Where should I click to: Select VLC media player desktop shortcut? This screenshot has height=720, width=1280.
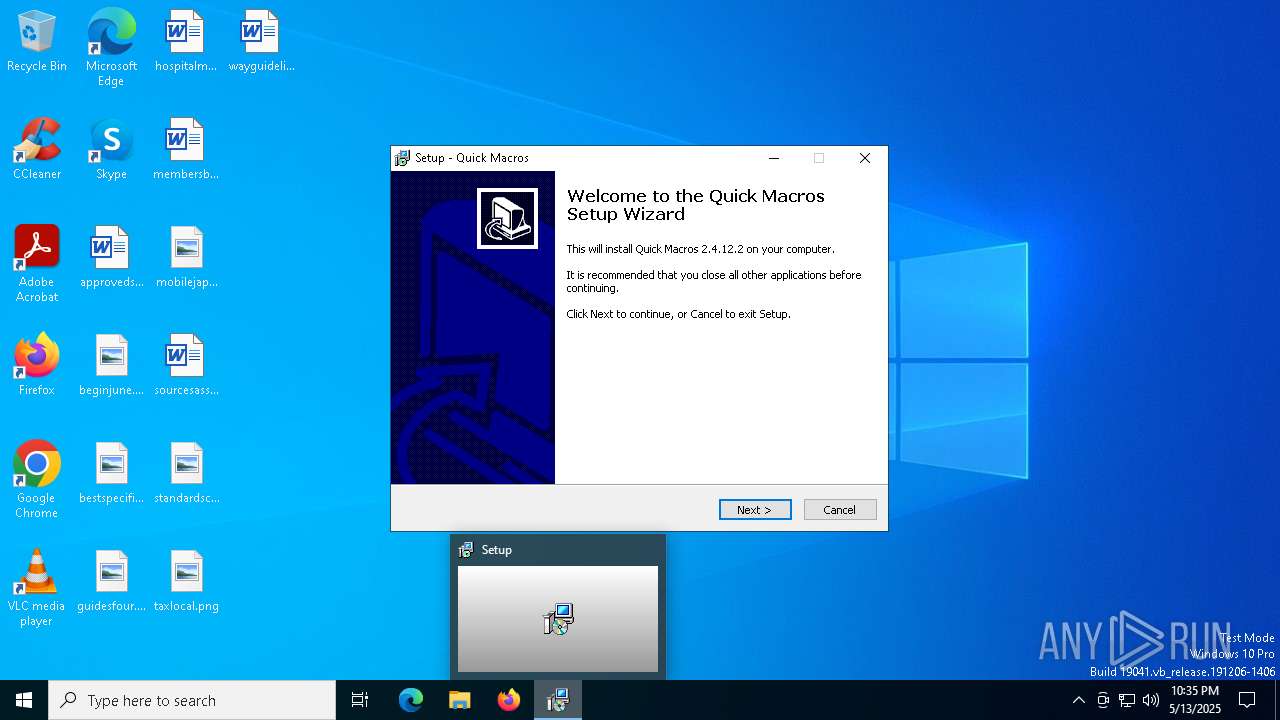click(x=37, y=588)
